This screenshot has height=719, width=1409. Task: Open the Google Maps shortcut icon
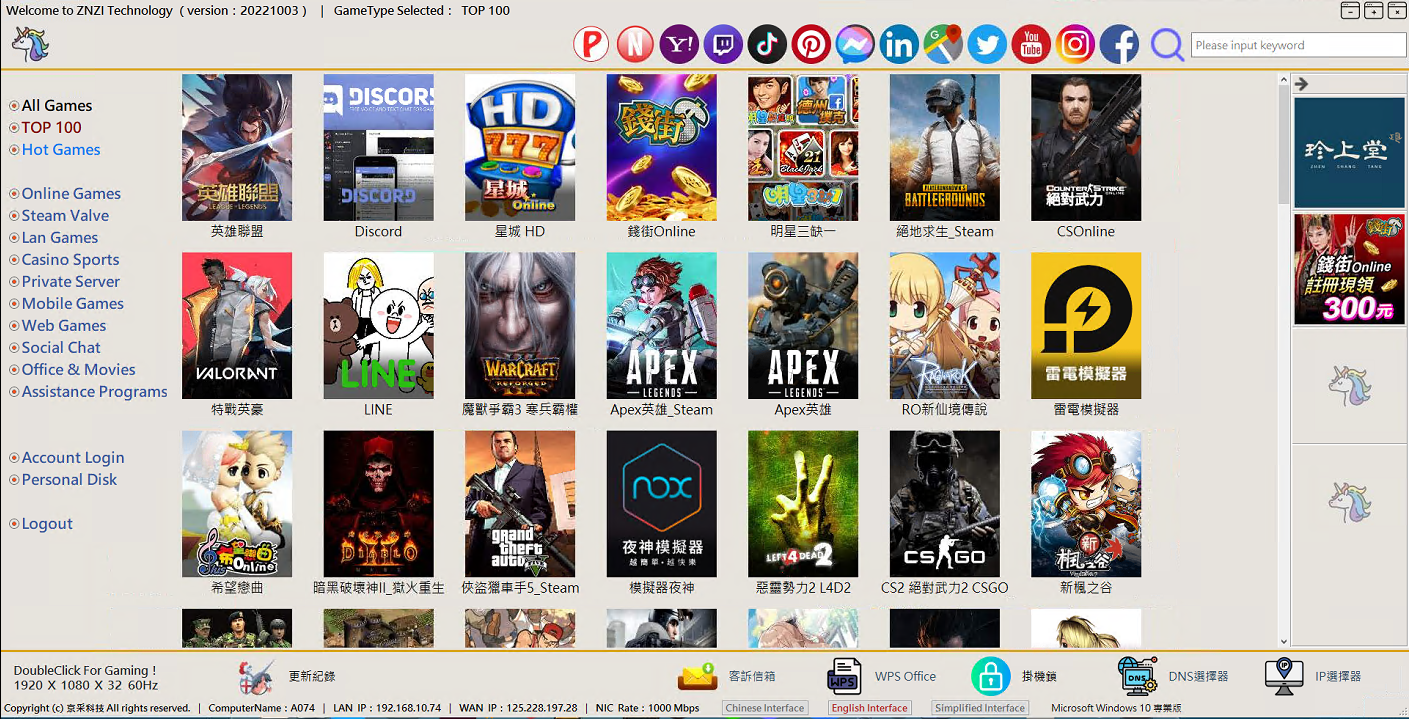click(943, 45)
